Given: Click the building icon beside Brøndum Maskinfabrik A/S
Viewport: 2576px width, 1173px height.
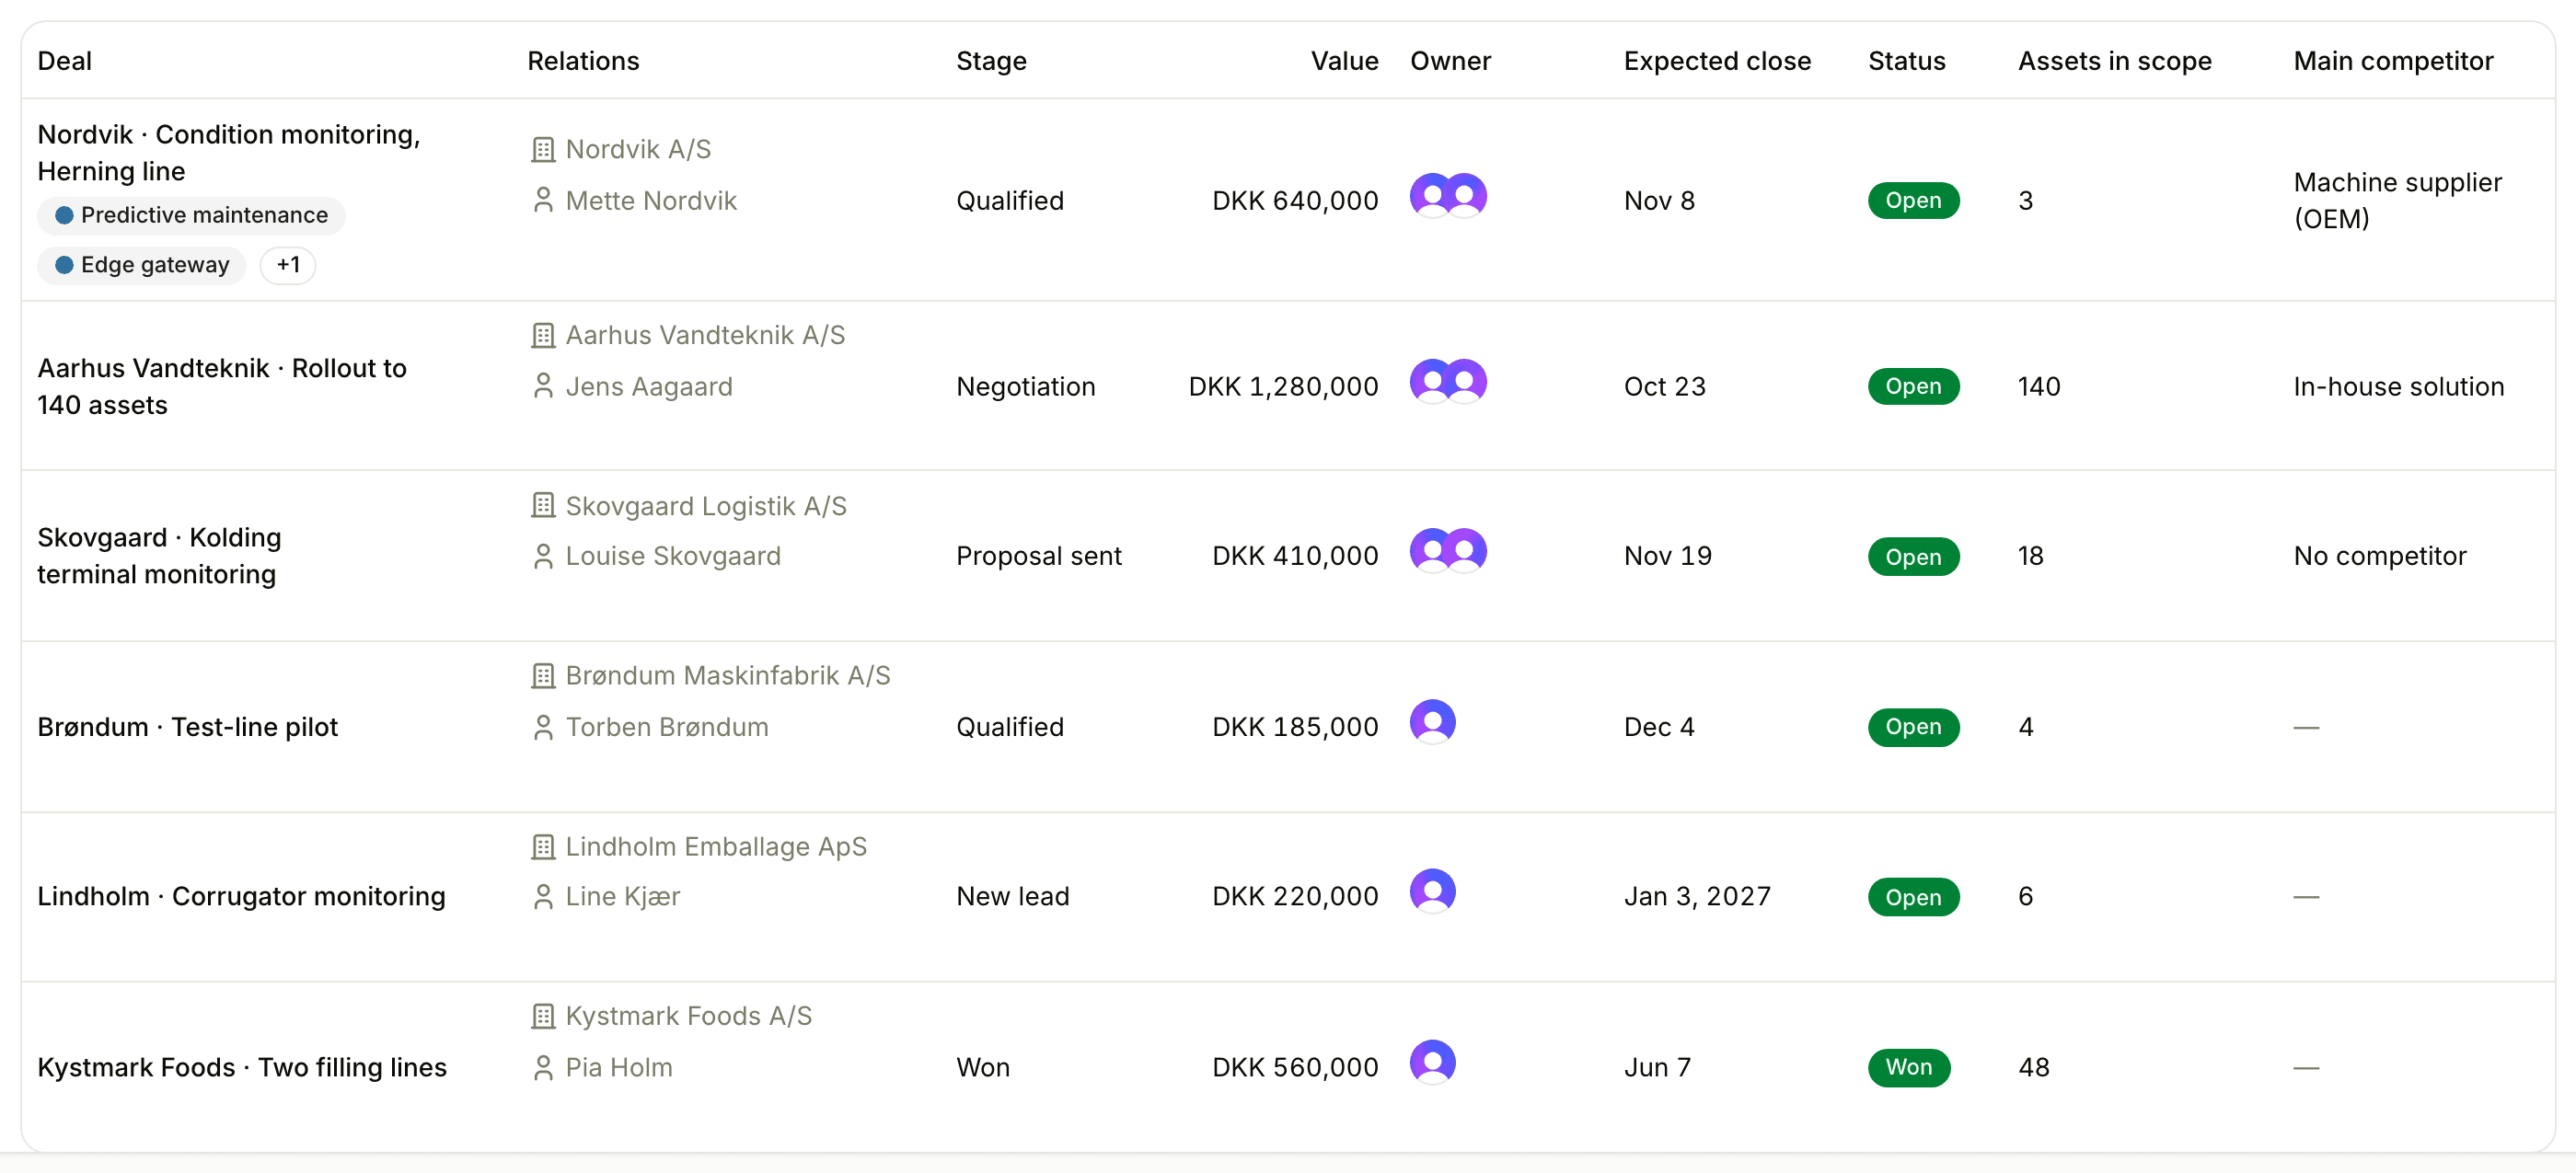Looking at the screenshot, I should click(x=543, y=676).
